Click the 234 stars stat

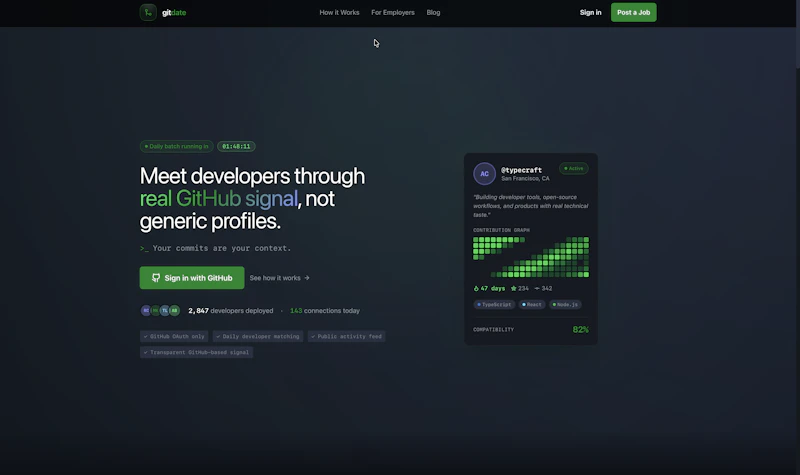(x=519, y=288)
